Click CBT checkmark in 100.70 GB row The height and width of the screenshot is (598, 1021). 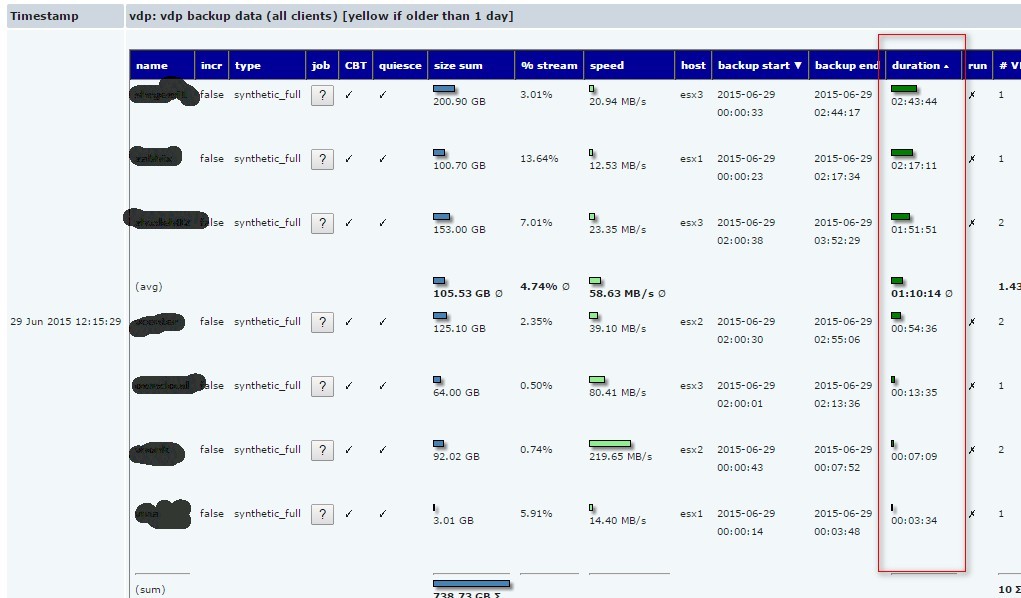(349, 159)
